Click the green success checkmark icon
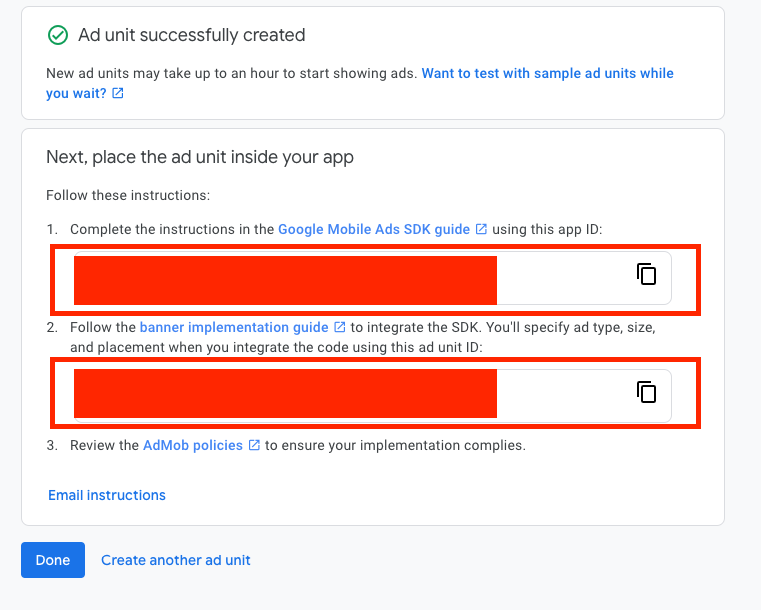The height and width of the screenshot is (610, 761). tap(58, 35)
